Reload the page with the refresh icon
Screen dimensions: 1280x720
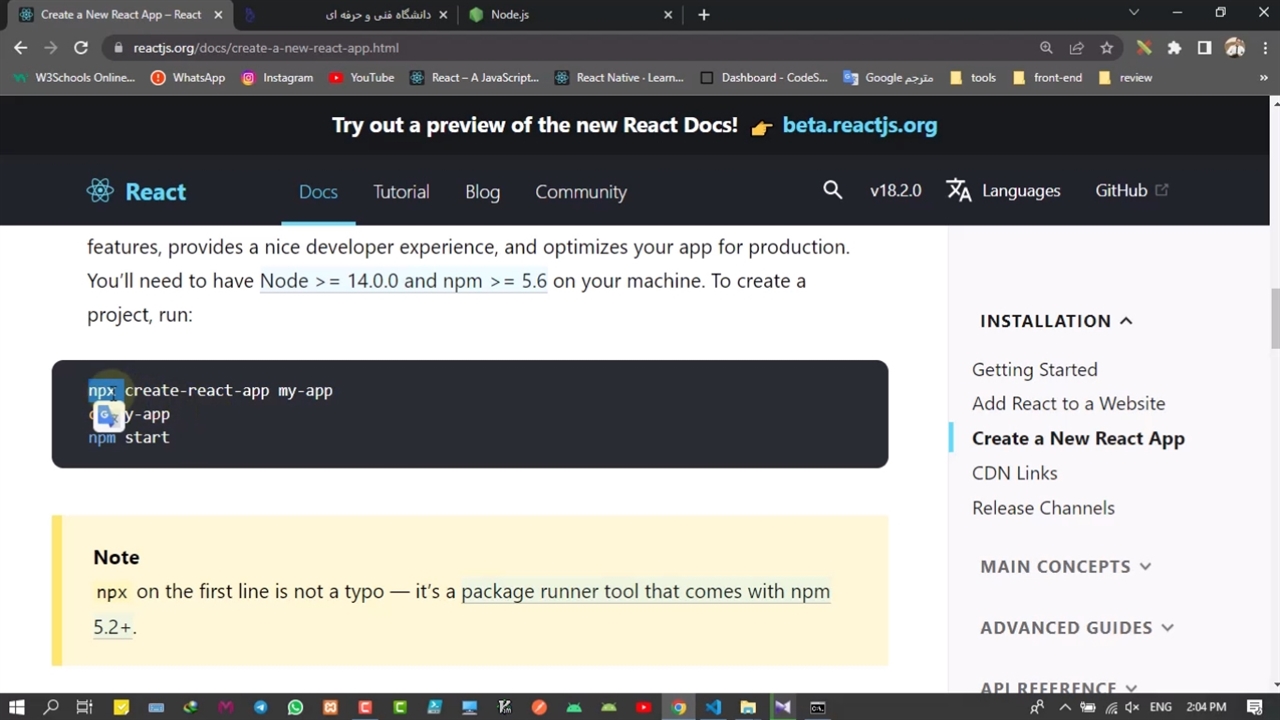pos(81,47)
